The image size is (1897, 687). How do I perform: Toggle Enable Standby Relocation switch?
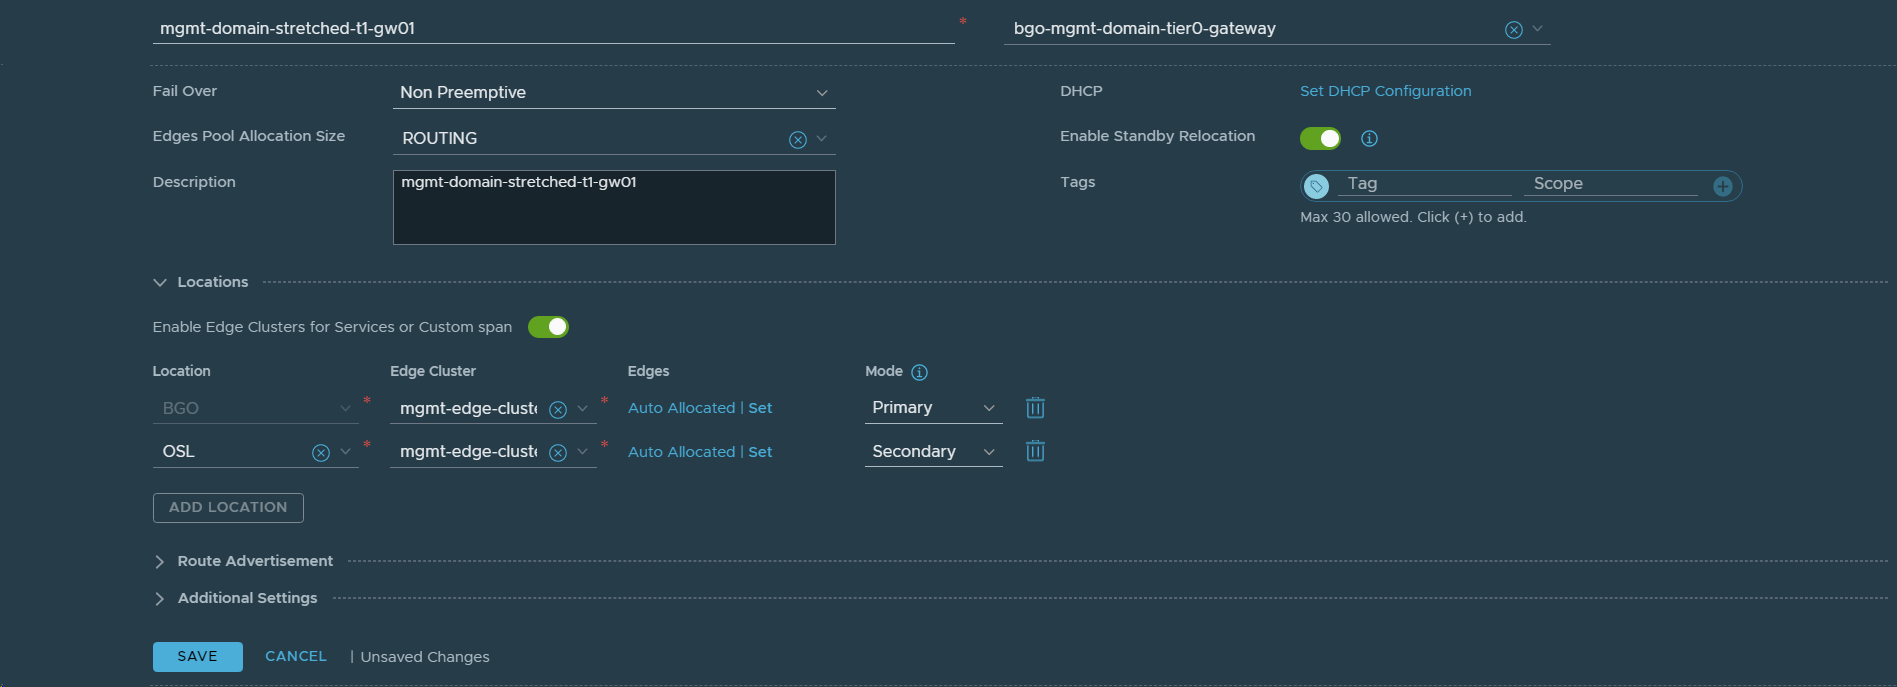click(x=1319, y=138)
